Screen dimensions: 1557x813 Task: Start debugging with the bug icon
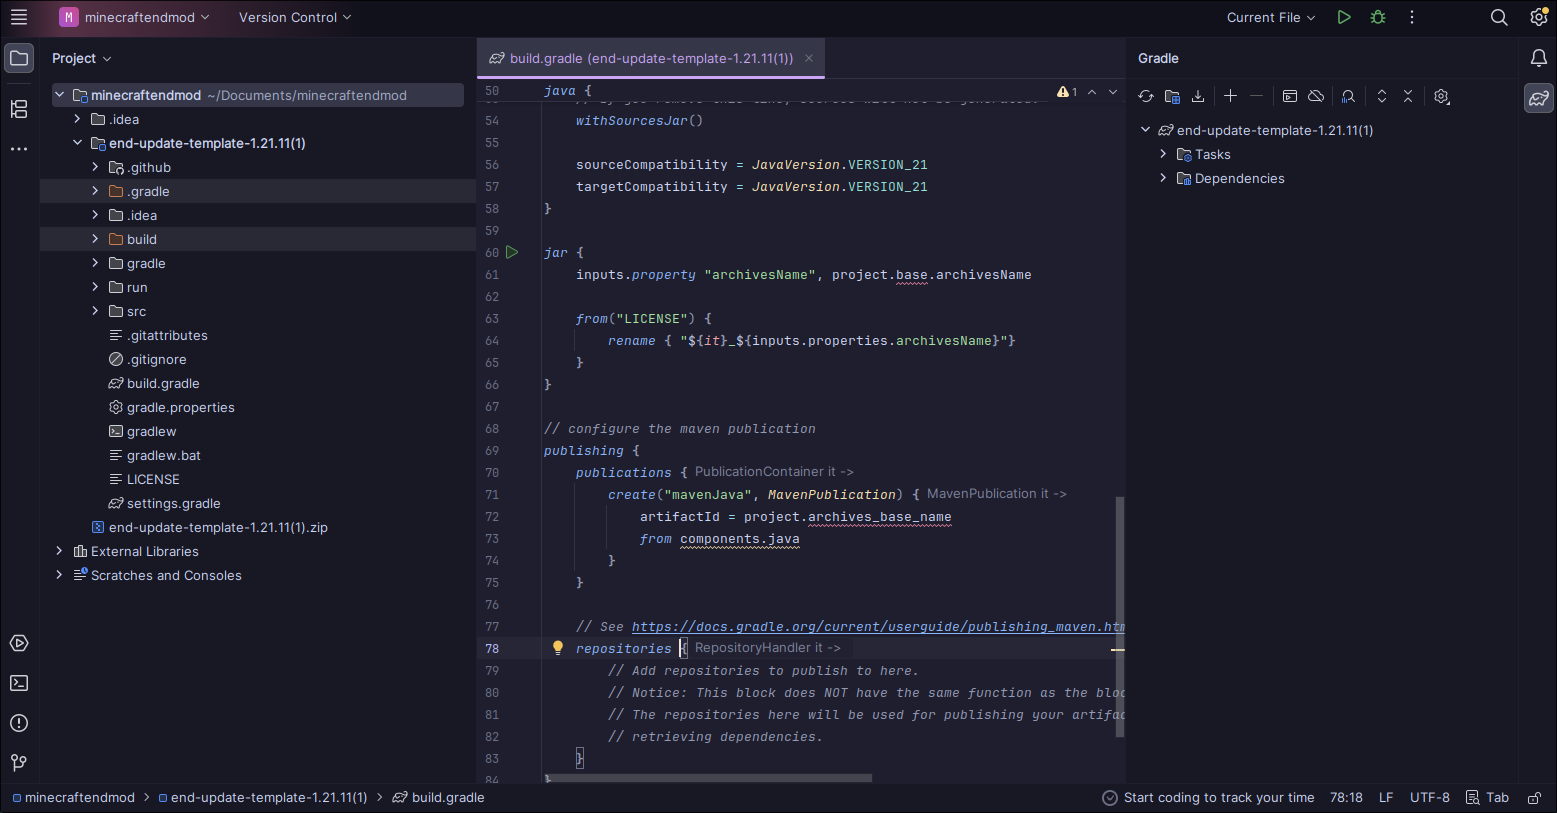1378,17
